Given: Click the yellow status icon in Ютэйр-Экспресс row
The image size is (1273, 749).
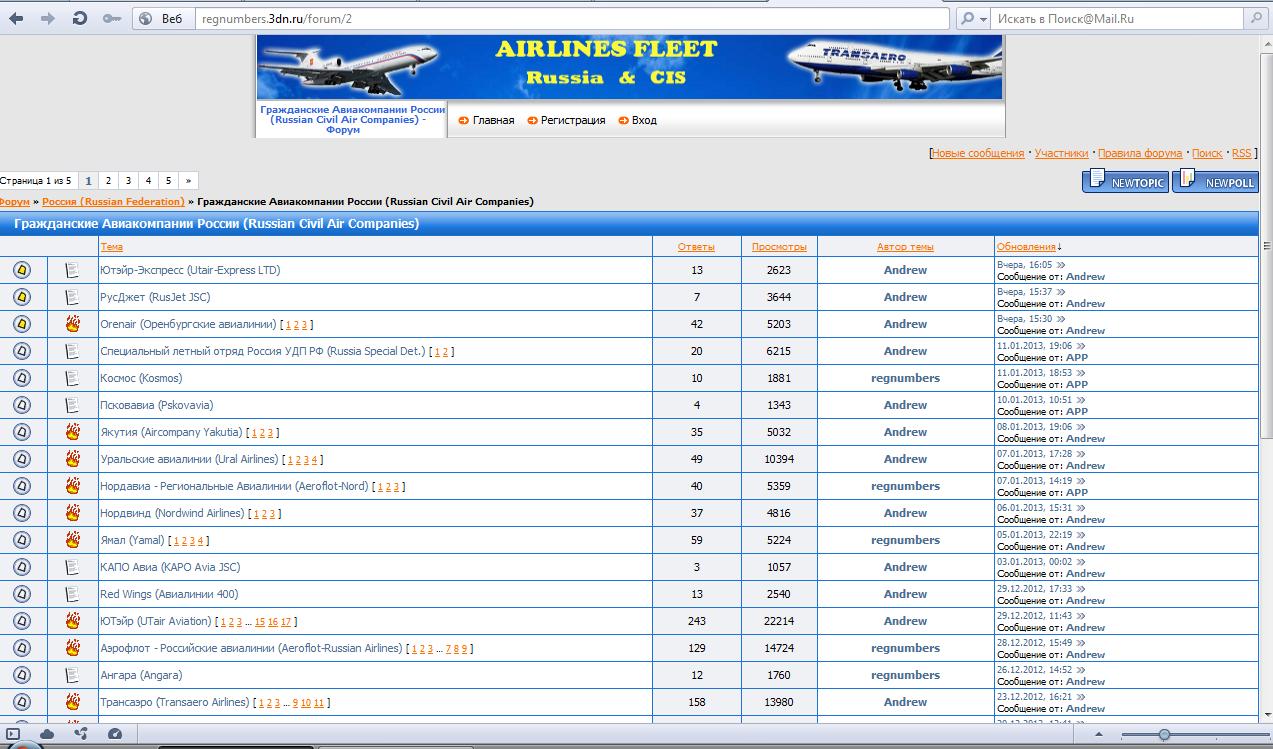Looking at the screenshot, I should pyautogui.click(x=22, y=270).
